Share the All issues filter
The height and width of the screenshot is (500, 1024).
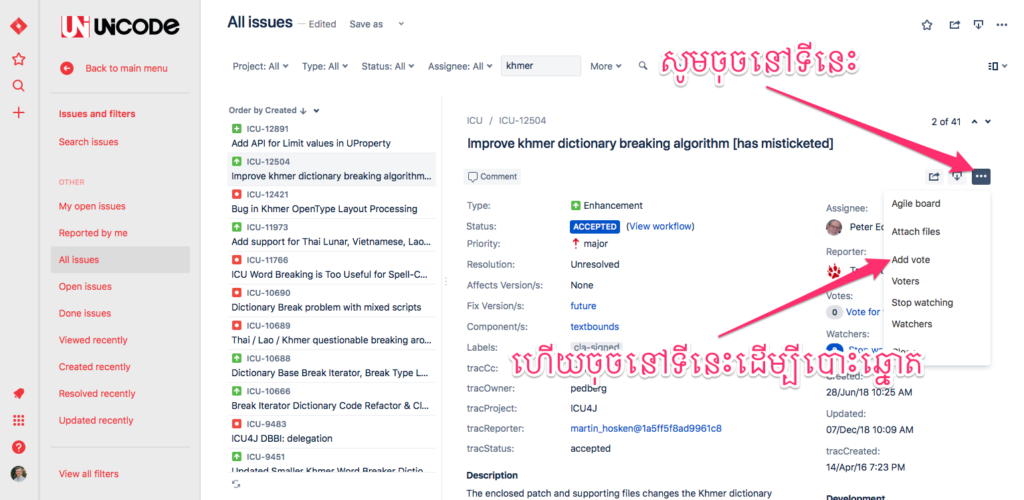tap(954, 25)
